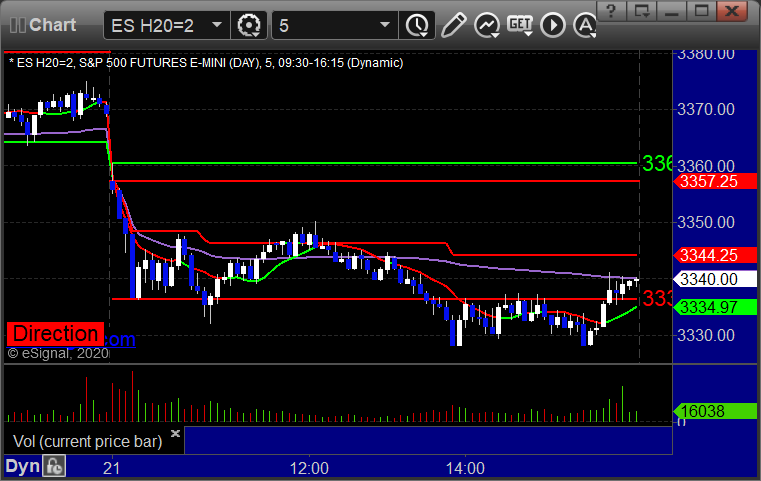Open the Chart title grip menu
This screenshot has width=761, height=481.
coord(17,25)
